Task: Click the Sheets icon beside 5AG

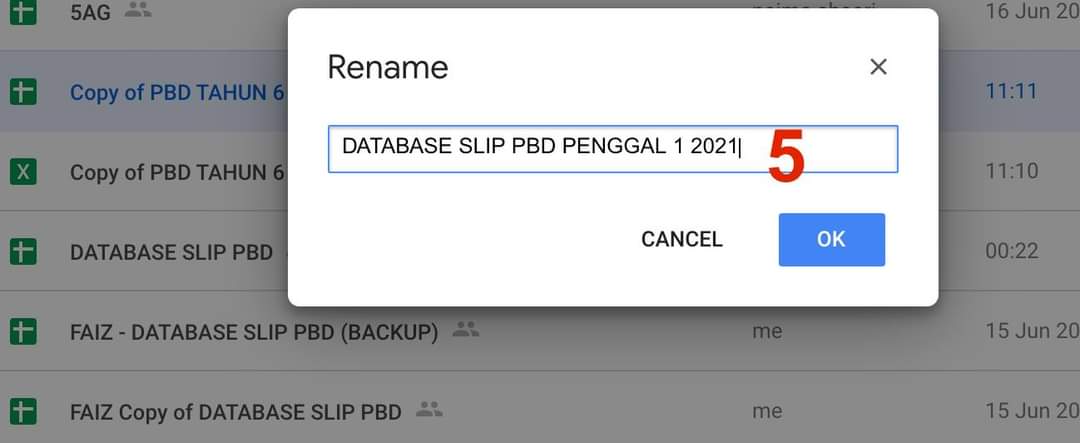Action: tap(23, 13)
